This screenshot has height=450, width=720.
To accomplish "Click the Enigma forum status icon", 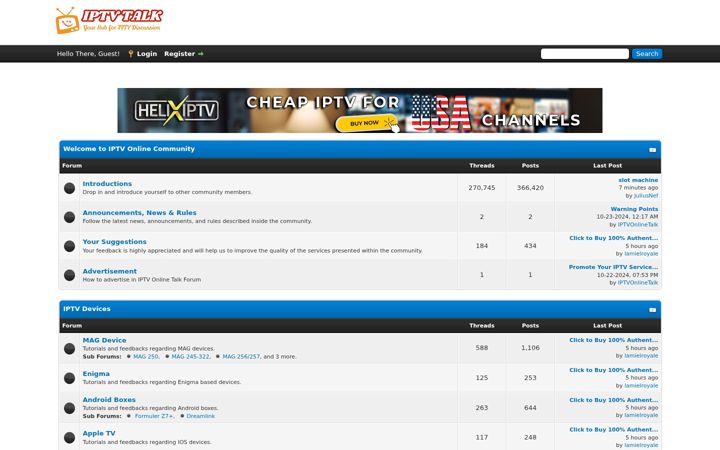I will (69, 378).
